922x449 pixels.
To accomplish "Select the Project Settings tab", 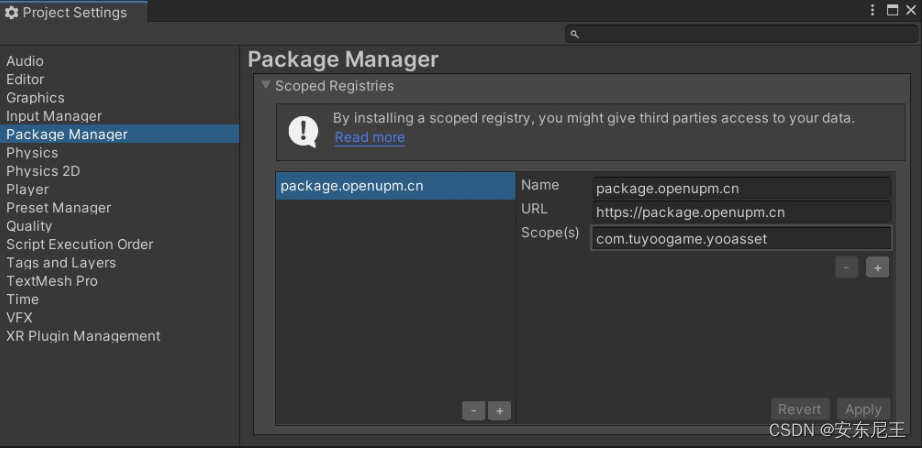I will tap(74, 12).
